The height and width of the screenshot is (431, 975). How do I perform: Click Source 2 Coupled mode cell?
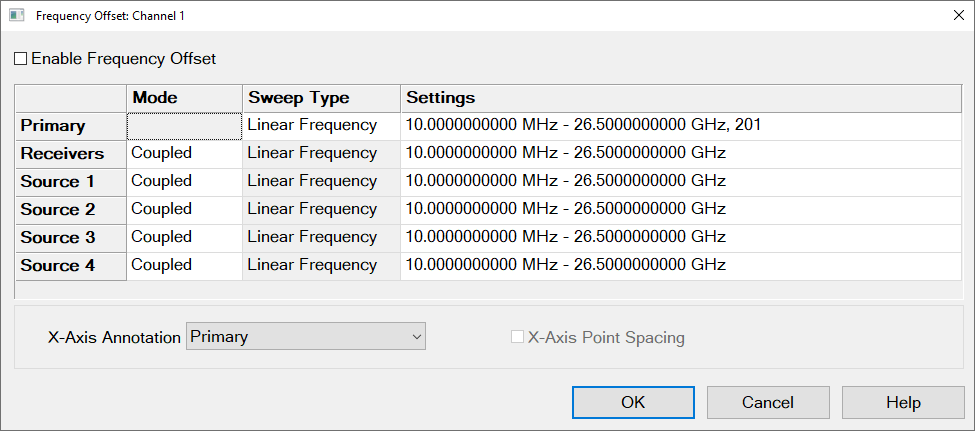click(x=184, y=210)
